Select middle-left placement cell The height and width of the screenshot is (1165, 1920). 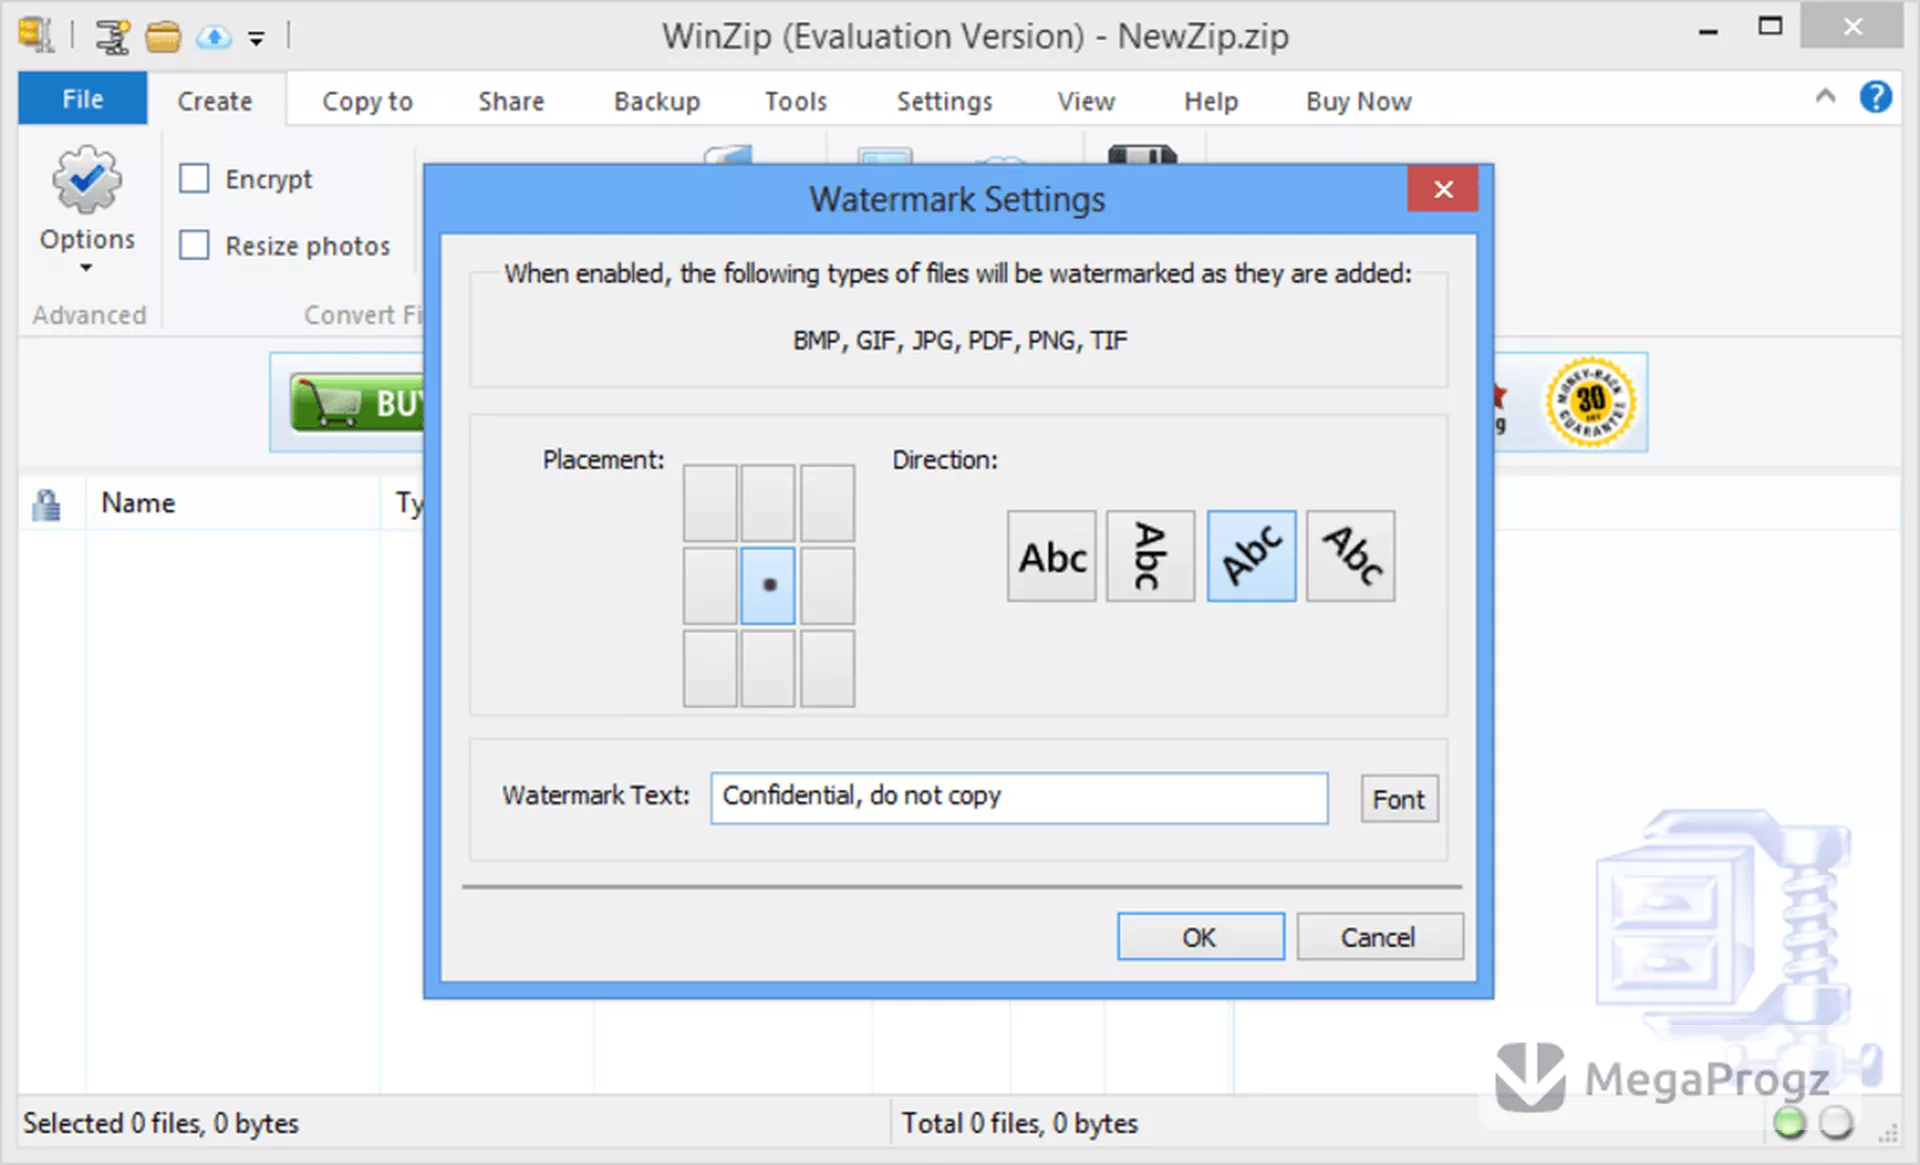[710, 585]
